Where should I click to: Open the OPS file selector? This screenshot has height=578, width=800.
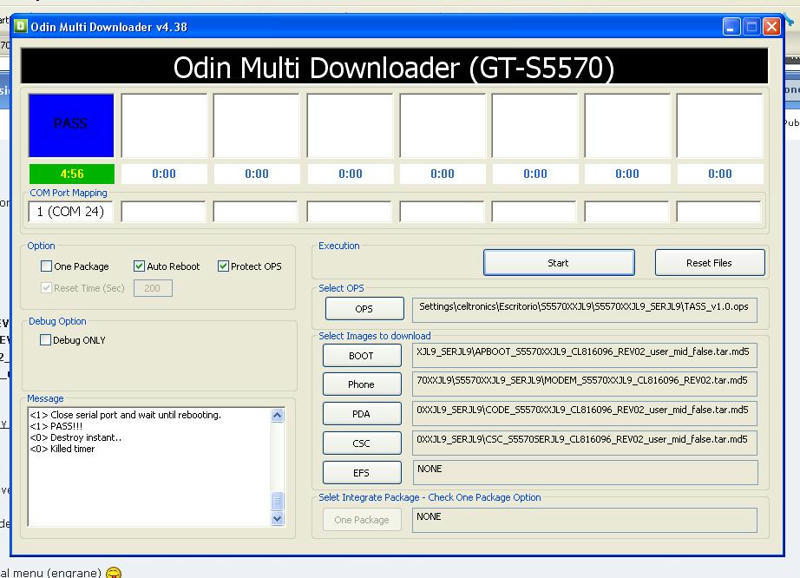363,309
